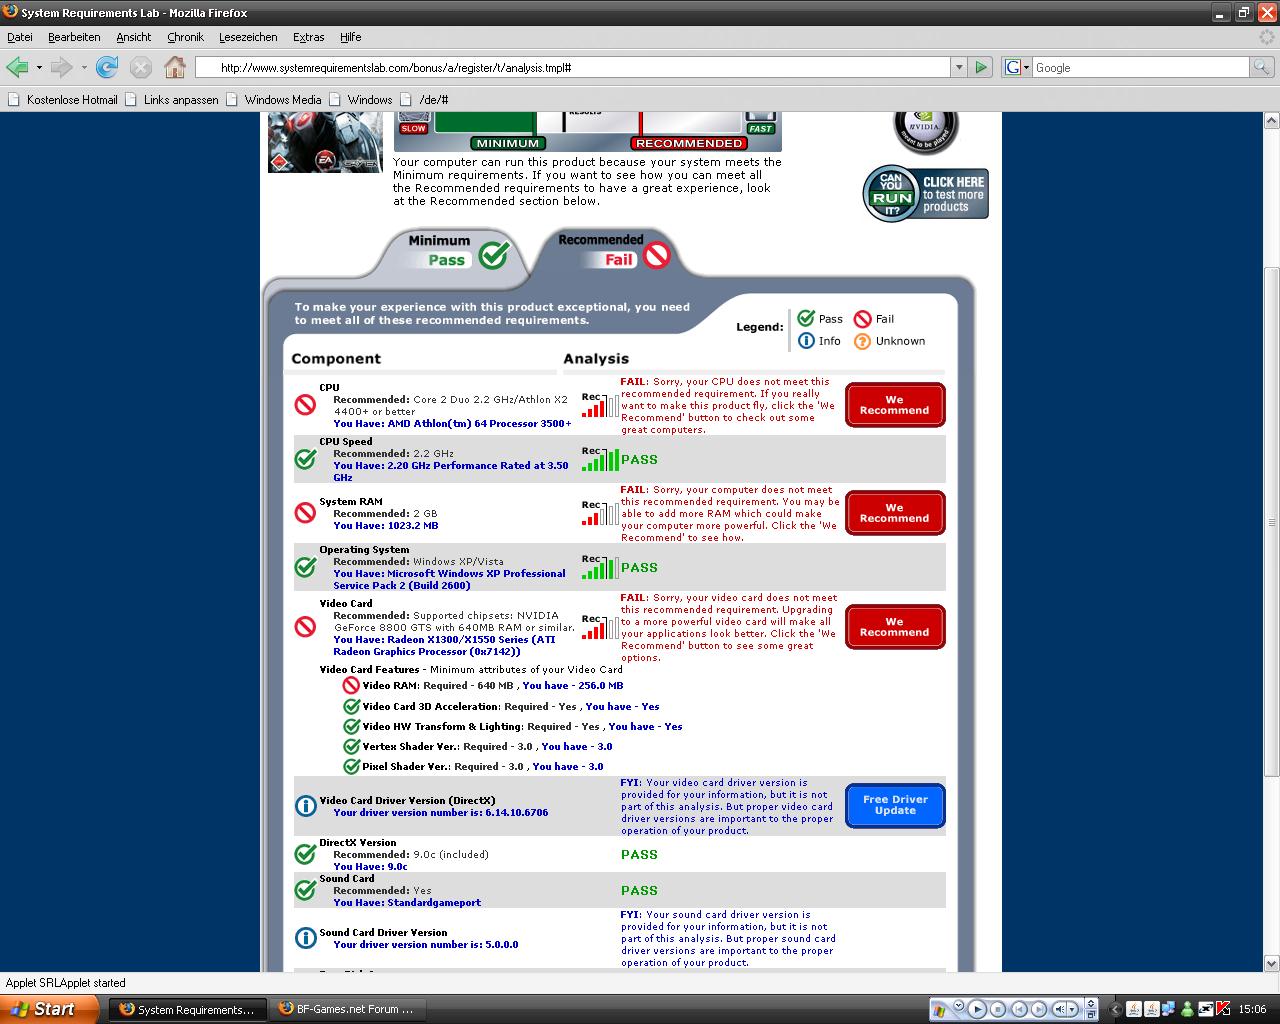This screenshot has width=1280, height=1024.
Task: Open the Links anpassen bookmark
Action: coord(170,99)
